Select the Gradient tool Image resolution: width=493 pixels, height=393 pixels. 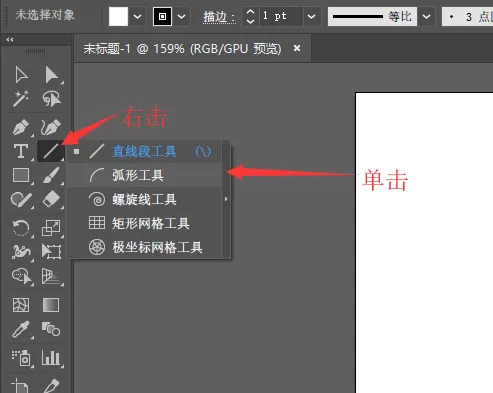click(51, 305)
